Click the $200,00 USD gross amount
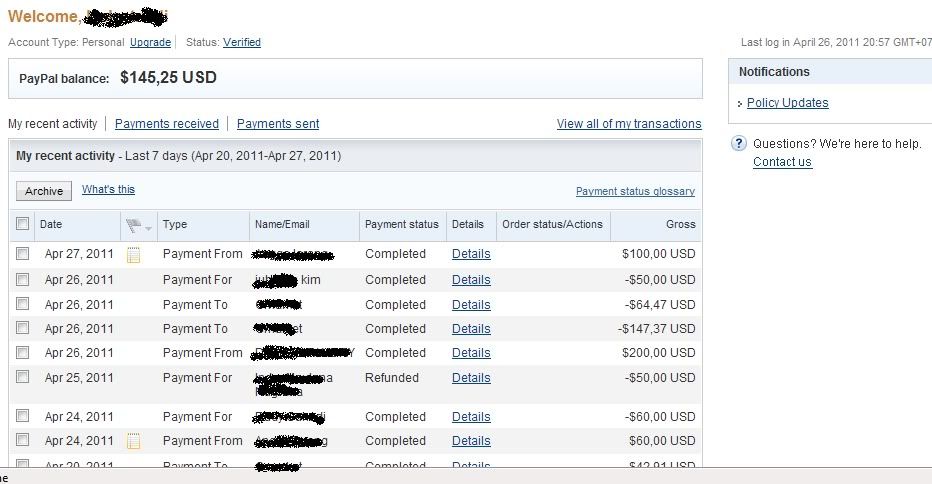The image size is (932, 484). (x=659, y=353)
